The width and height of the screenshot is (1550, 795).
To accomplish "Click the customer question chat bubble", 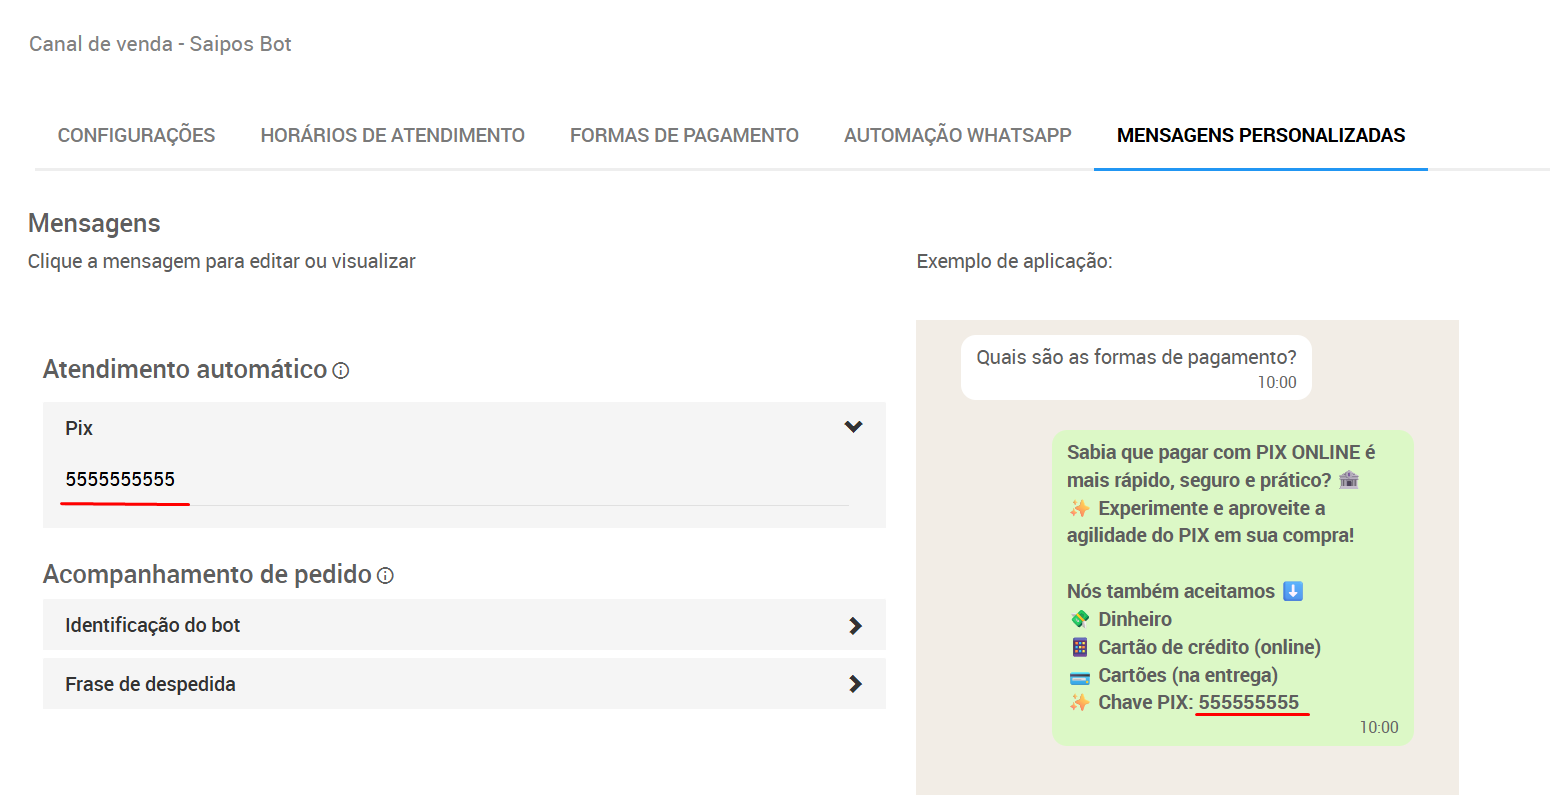I will (x=1135, y=367).
